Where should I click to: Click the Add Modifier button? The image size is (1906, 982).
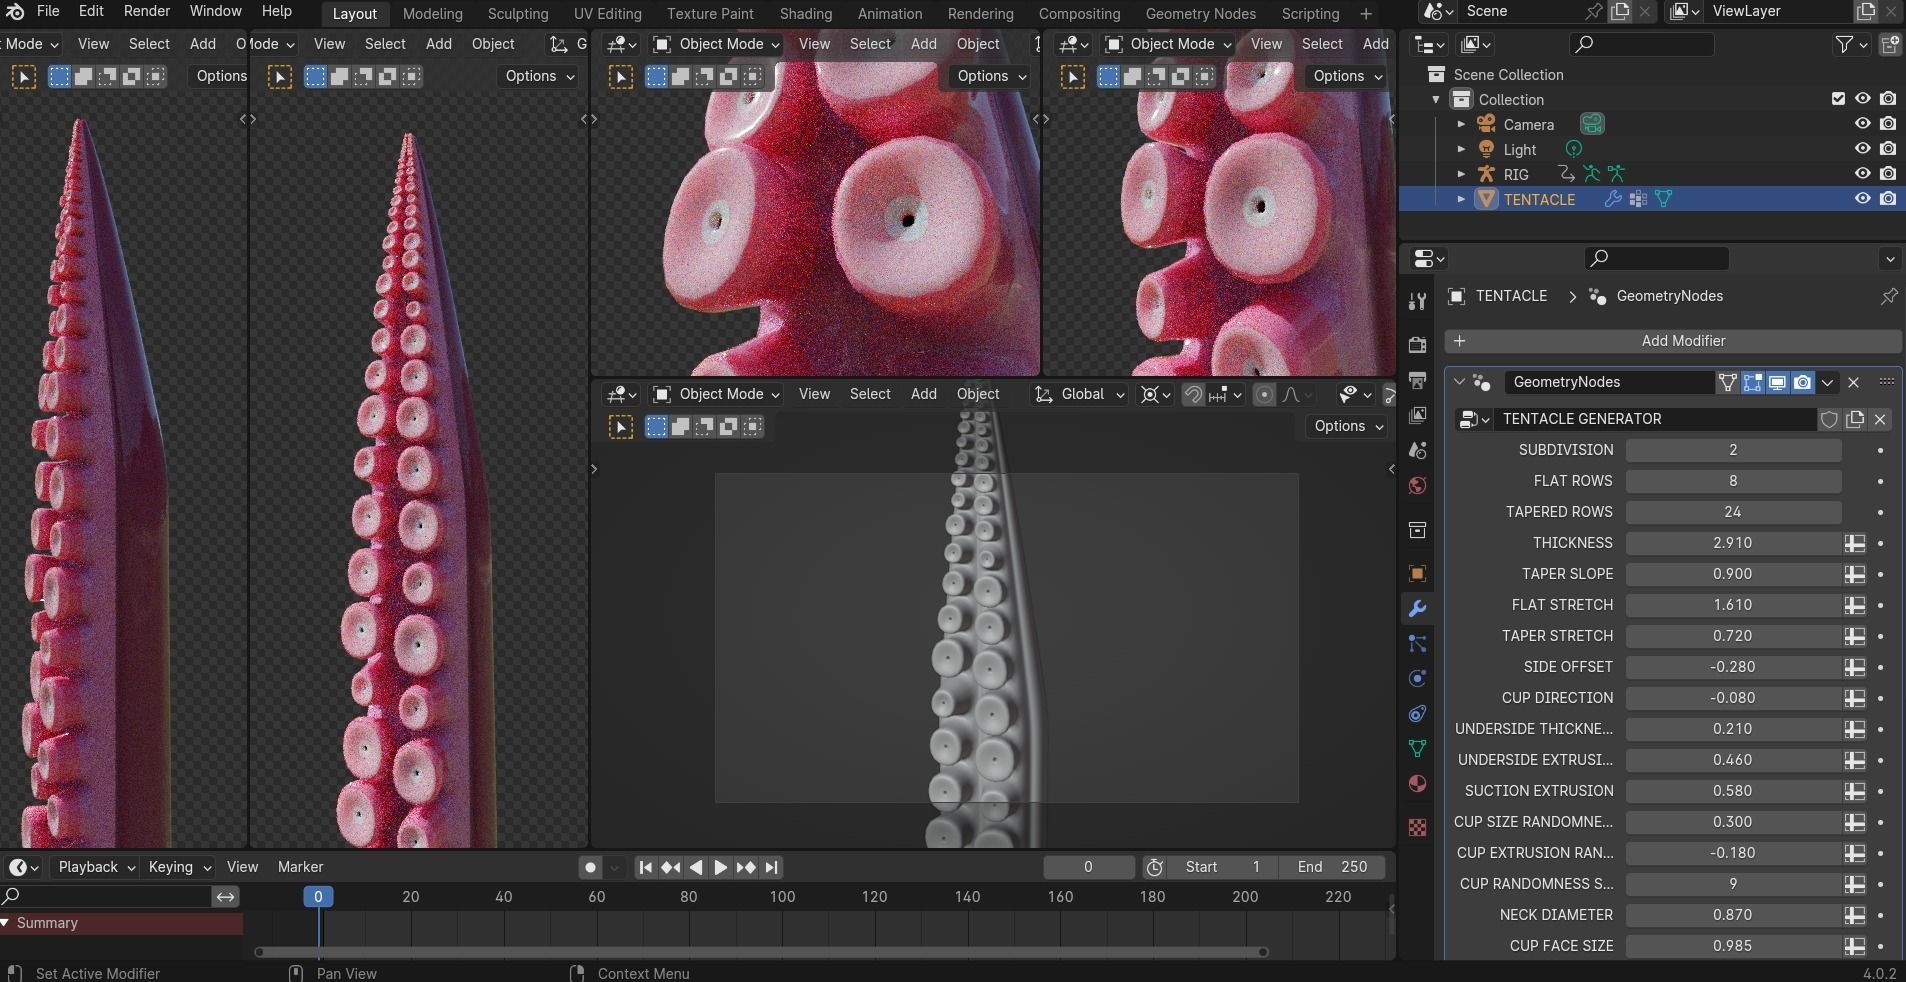(x=1673, y=341)
